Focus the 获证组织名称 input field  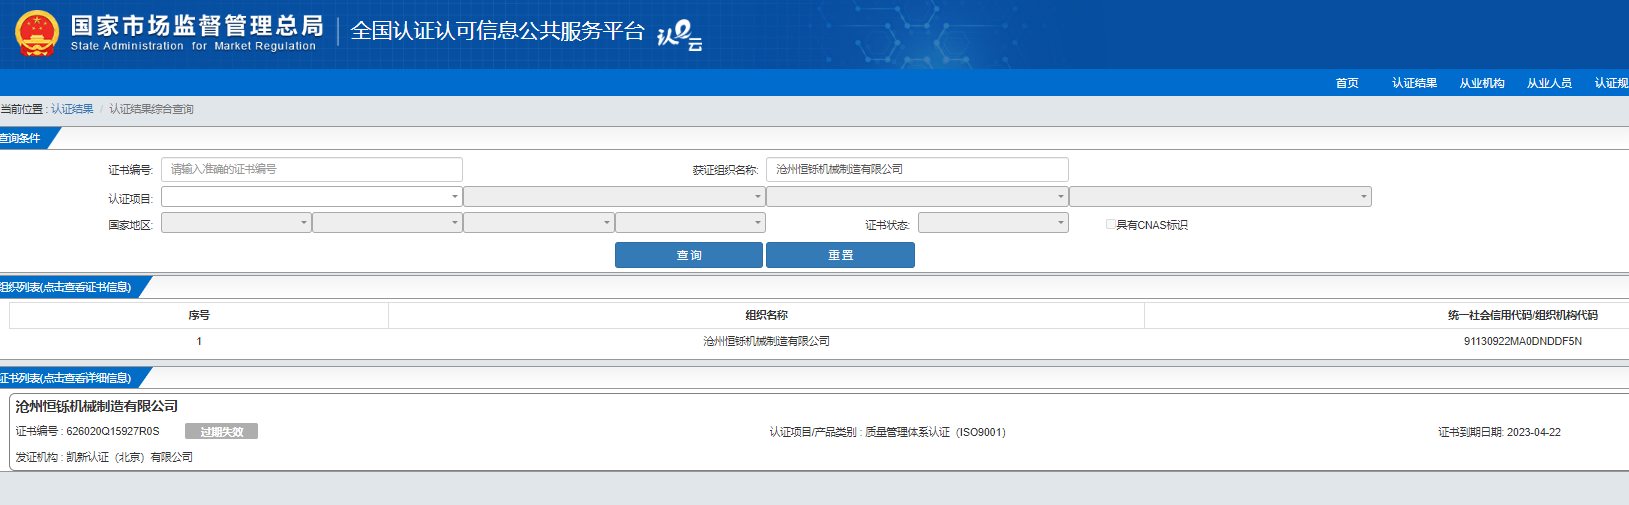pyautogui.click(x=917, y=169)
